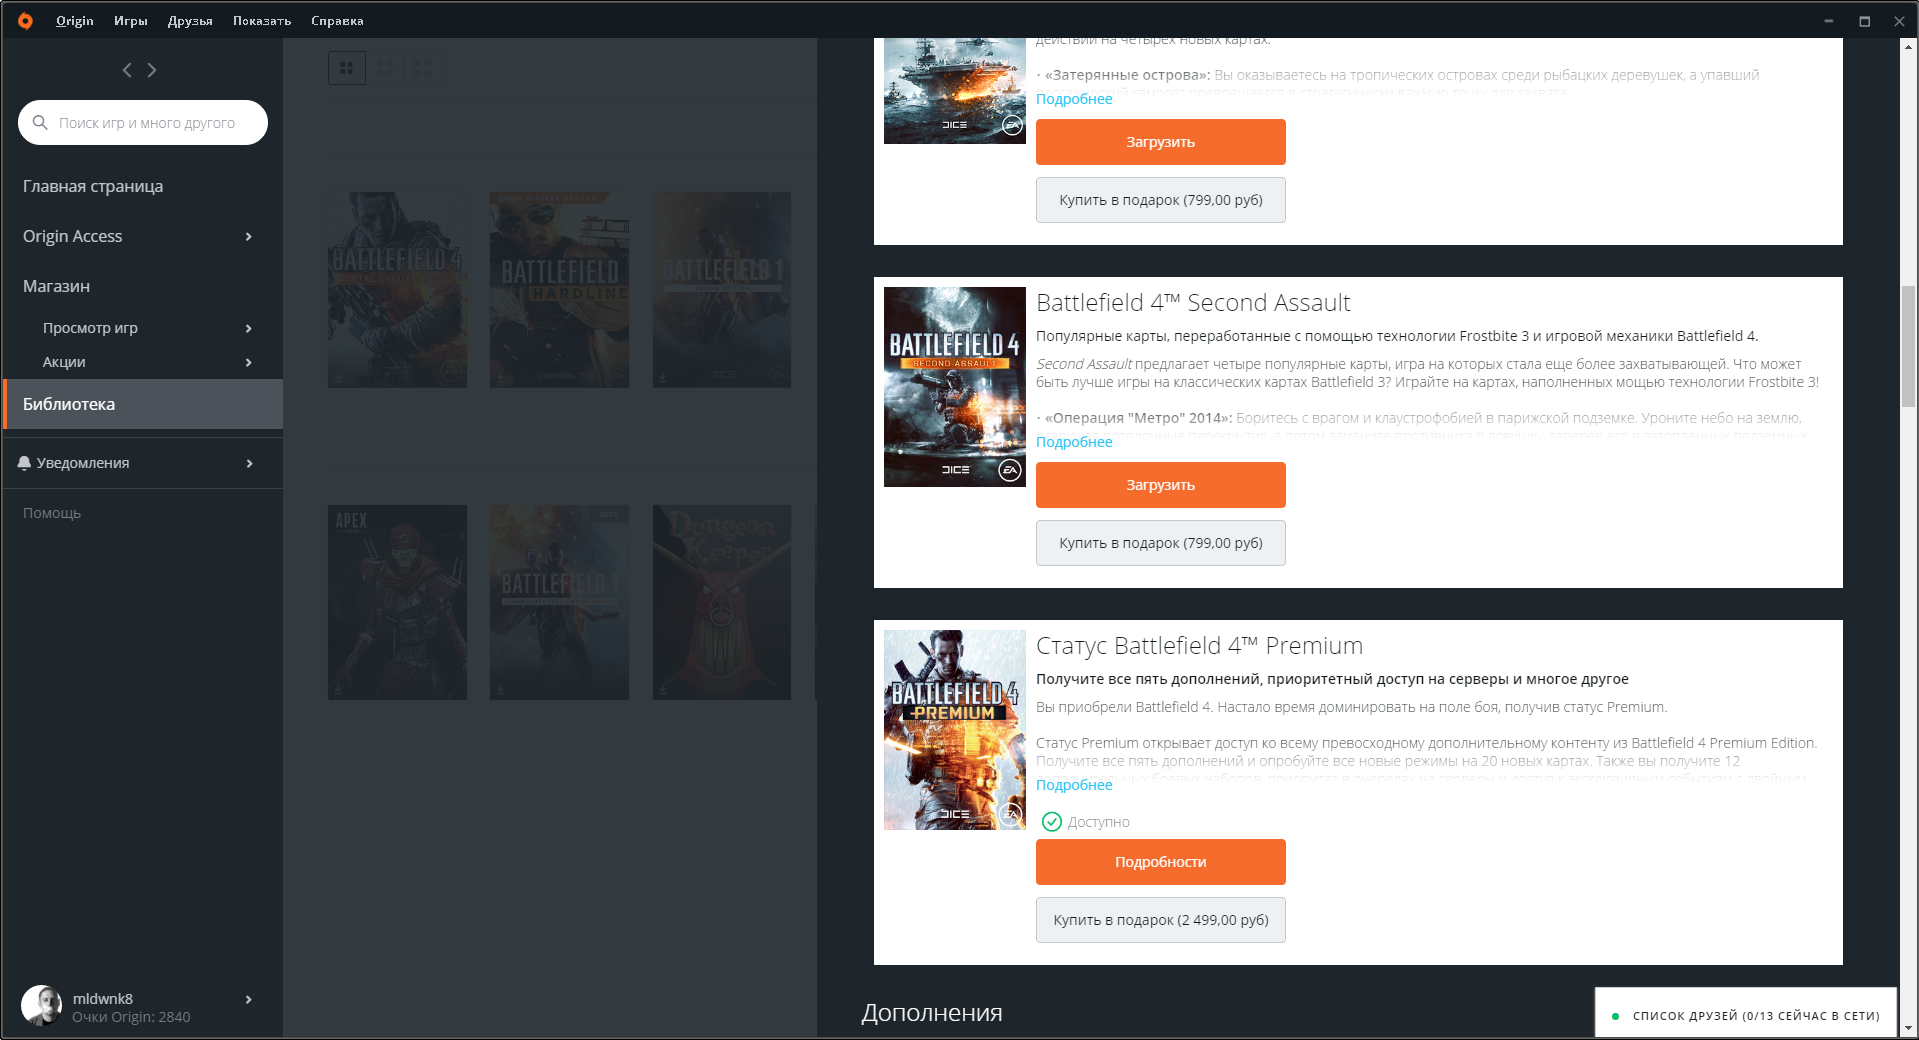1919x1040 pixels.
Task: Select the medium grid view icon
Action: (385, 68)
